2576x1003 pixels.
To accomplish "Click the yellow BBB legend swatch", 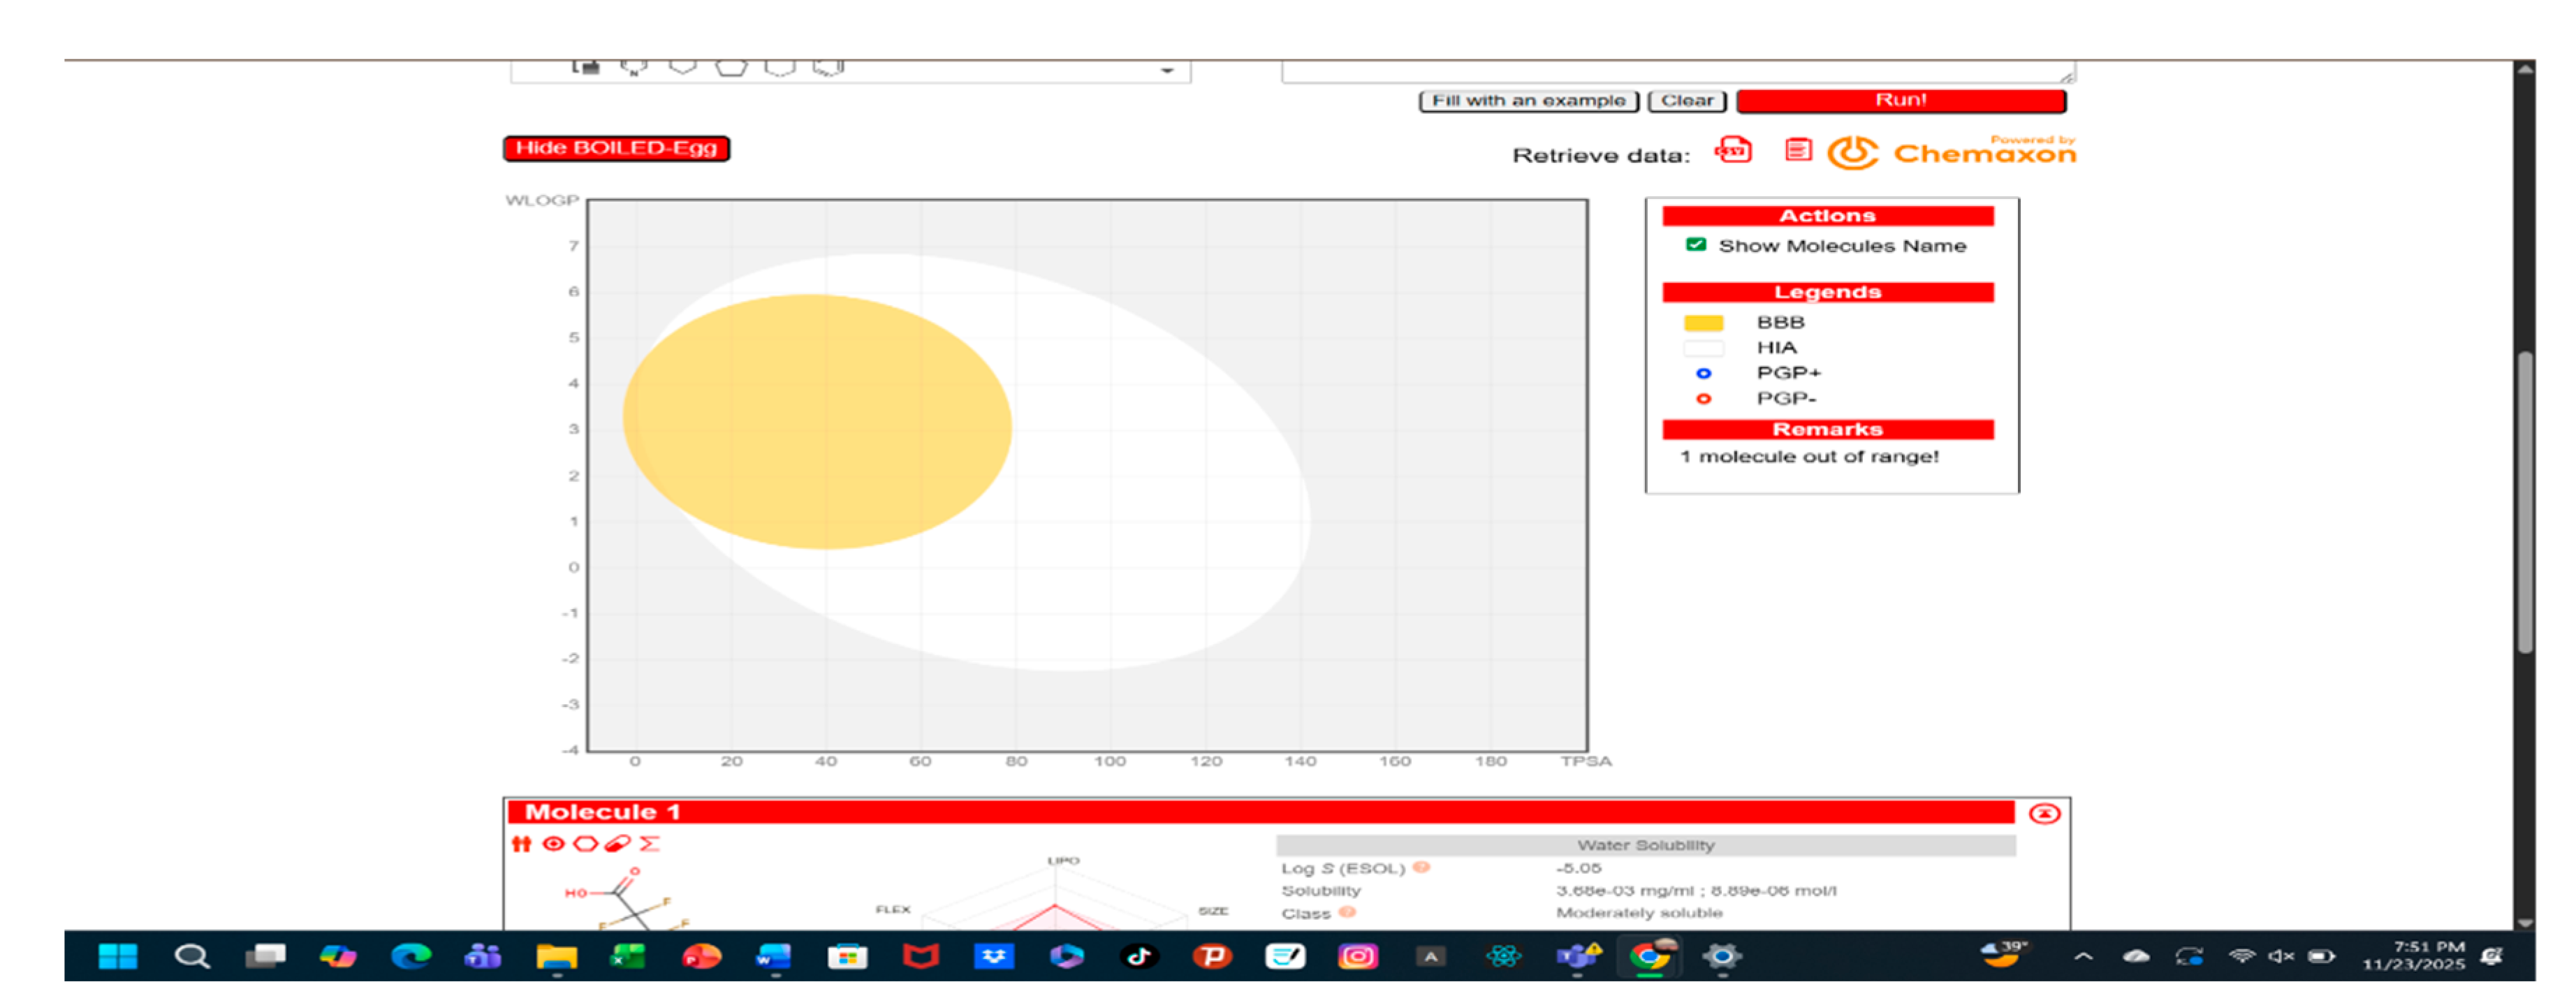I will tap(1703, 323).
